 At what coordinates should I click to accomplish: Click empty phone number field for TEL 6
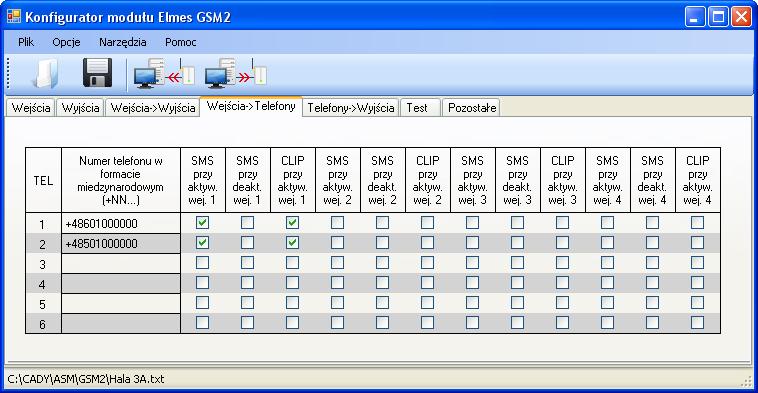[121, 323]
